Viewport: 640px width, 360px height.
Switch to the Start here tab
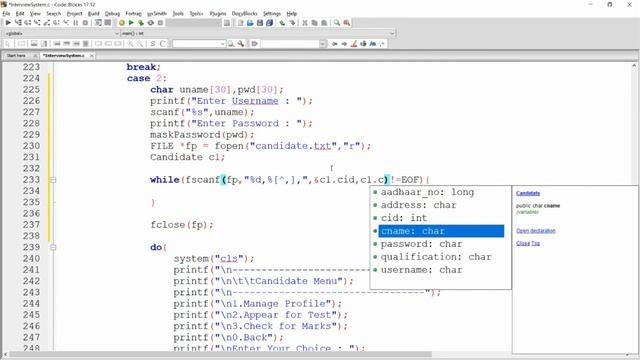point(16,56)
